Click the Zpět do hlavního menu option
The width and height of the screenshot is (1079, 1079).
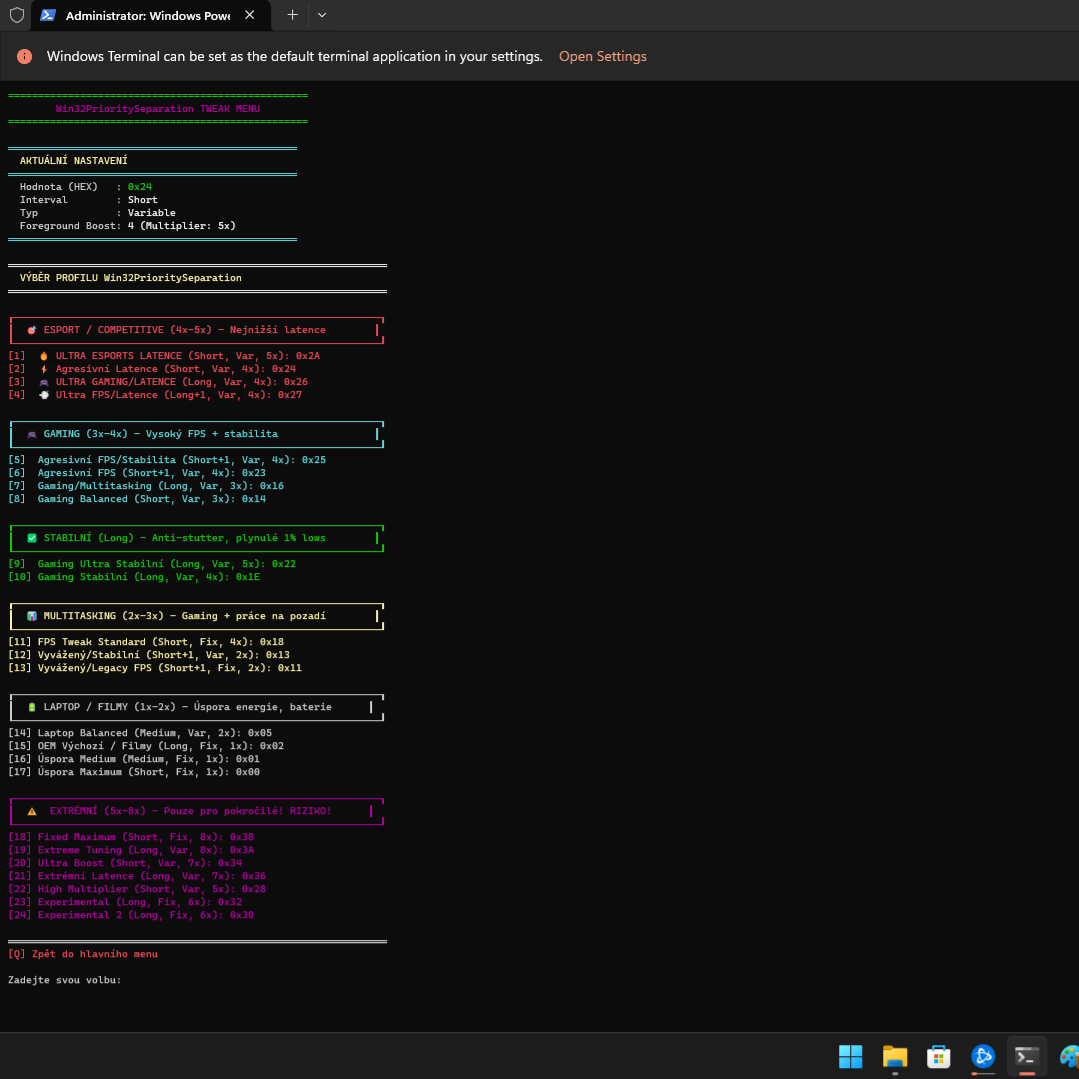click(x=94, y=954)
